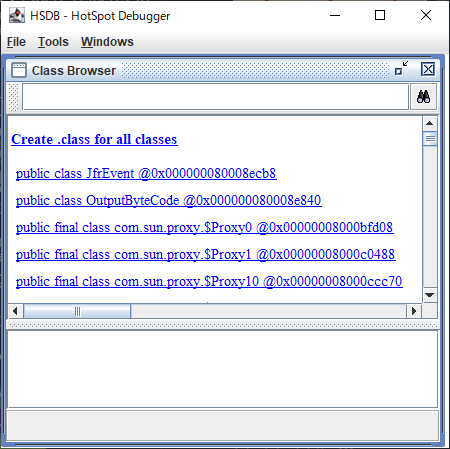Open the public class OutputByteCode link

(x=169, y=201)
